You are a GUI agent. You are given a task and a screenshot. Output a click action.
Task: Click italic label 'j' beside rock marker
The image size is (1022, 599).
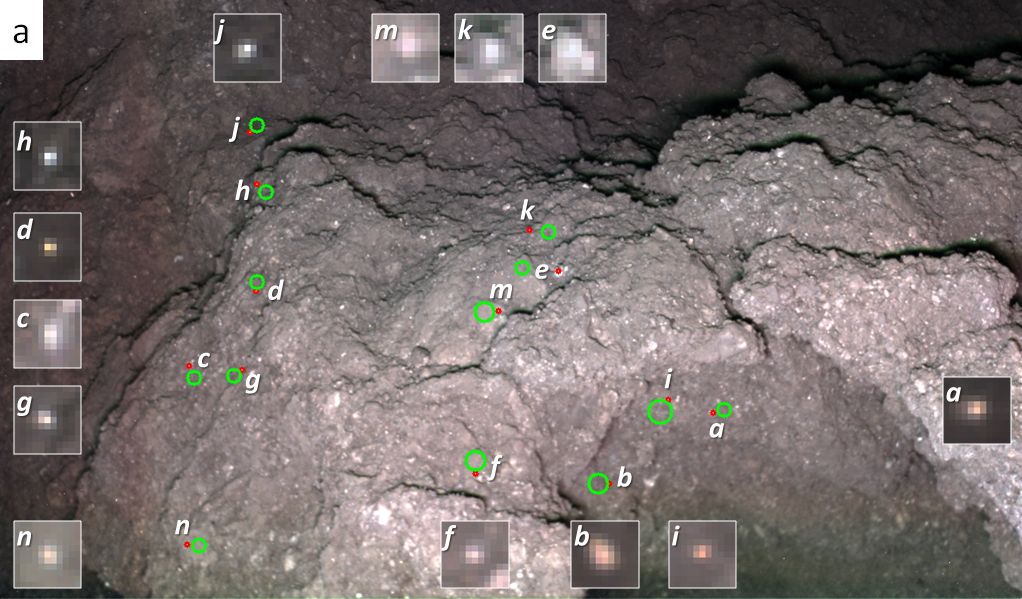click(235, 129)
